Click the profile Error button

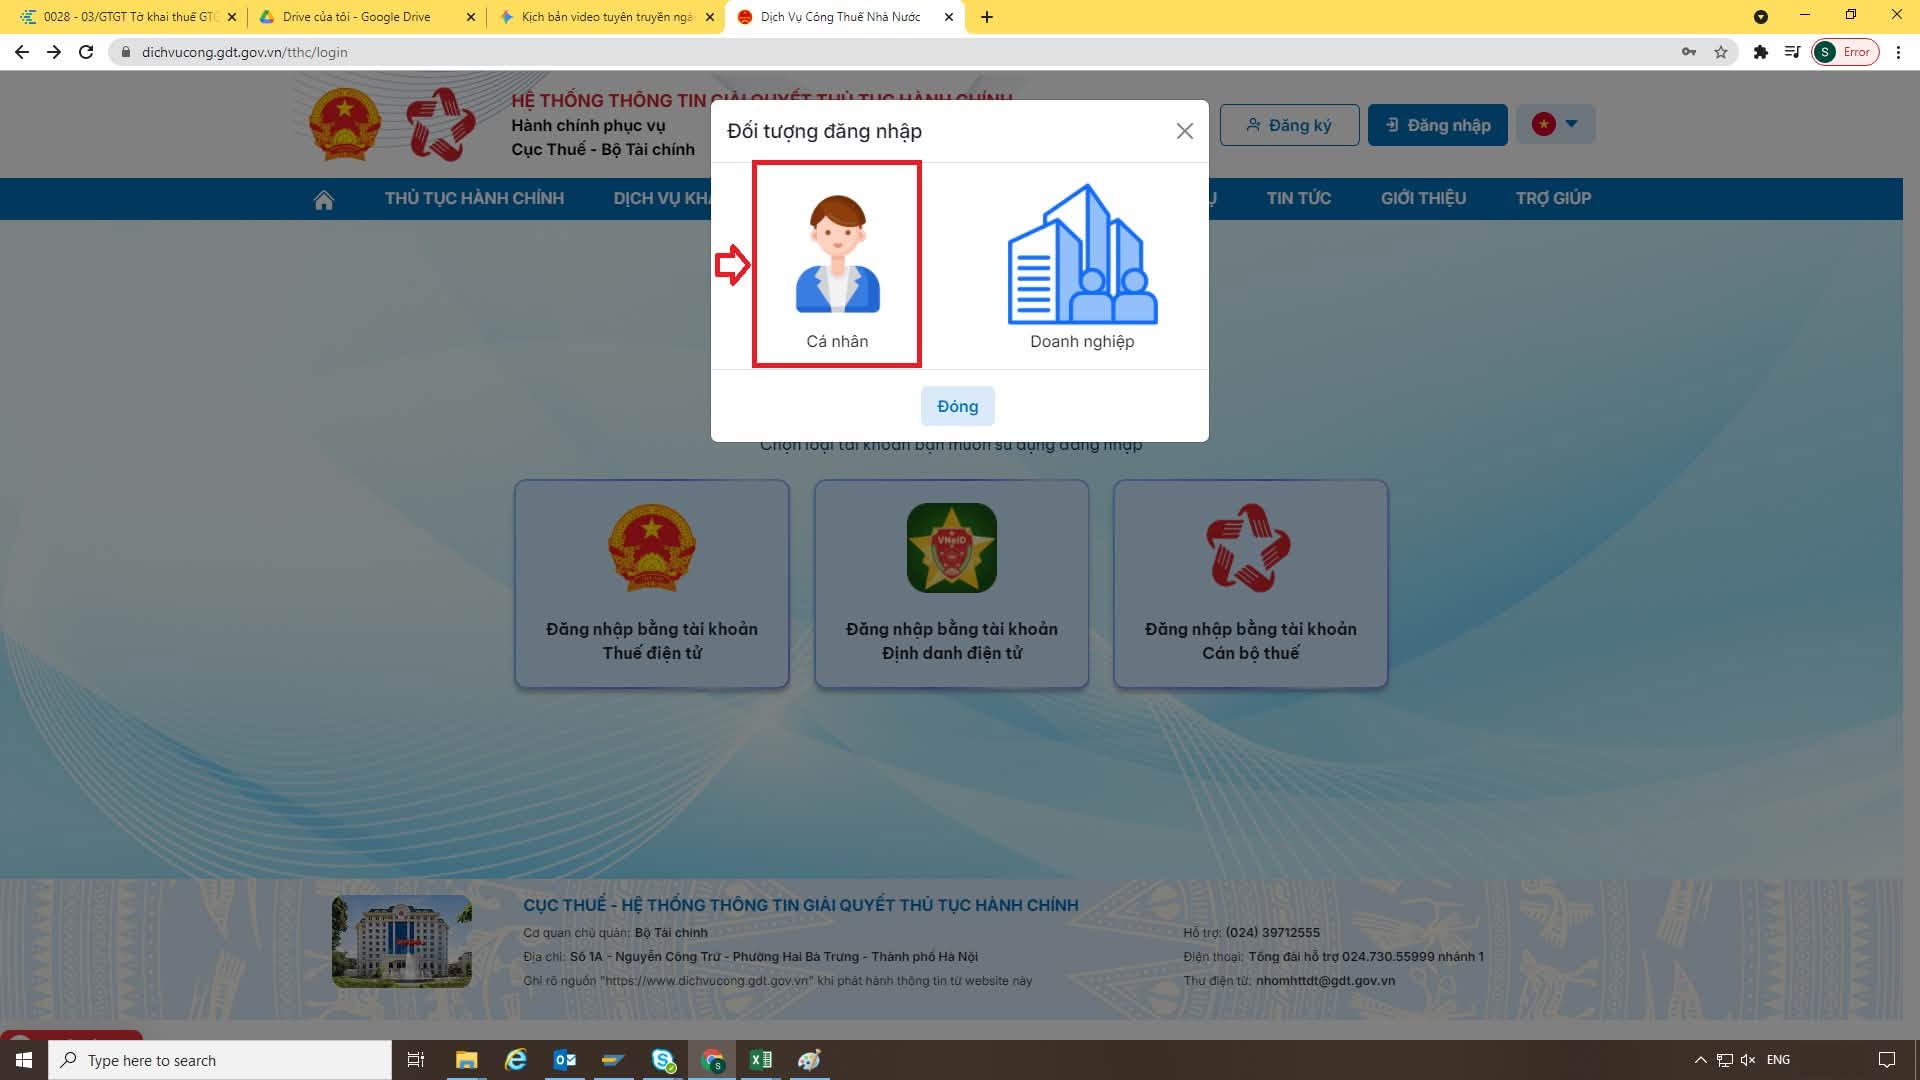click(1845, 52)
